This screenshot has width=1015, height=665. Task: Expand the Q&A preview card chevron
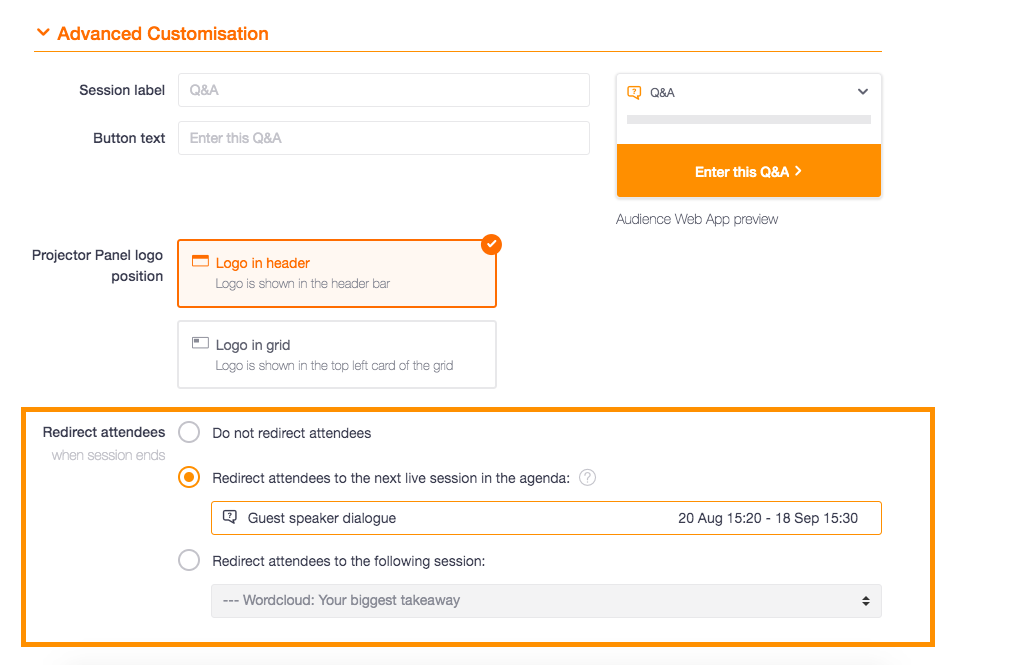863,92
